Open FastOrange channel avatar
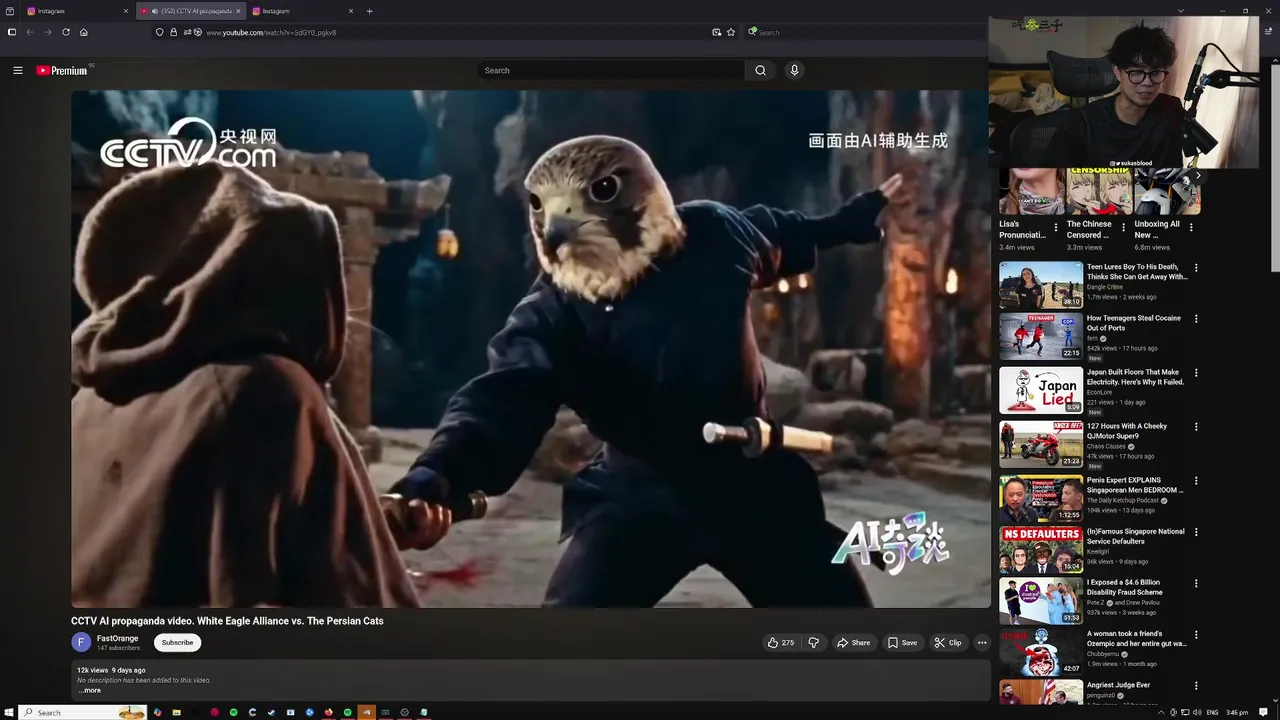The height and width of the screenshot is (720, 1280). coord(81,642)
